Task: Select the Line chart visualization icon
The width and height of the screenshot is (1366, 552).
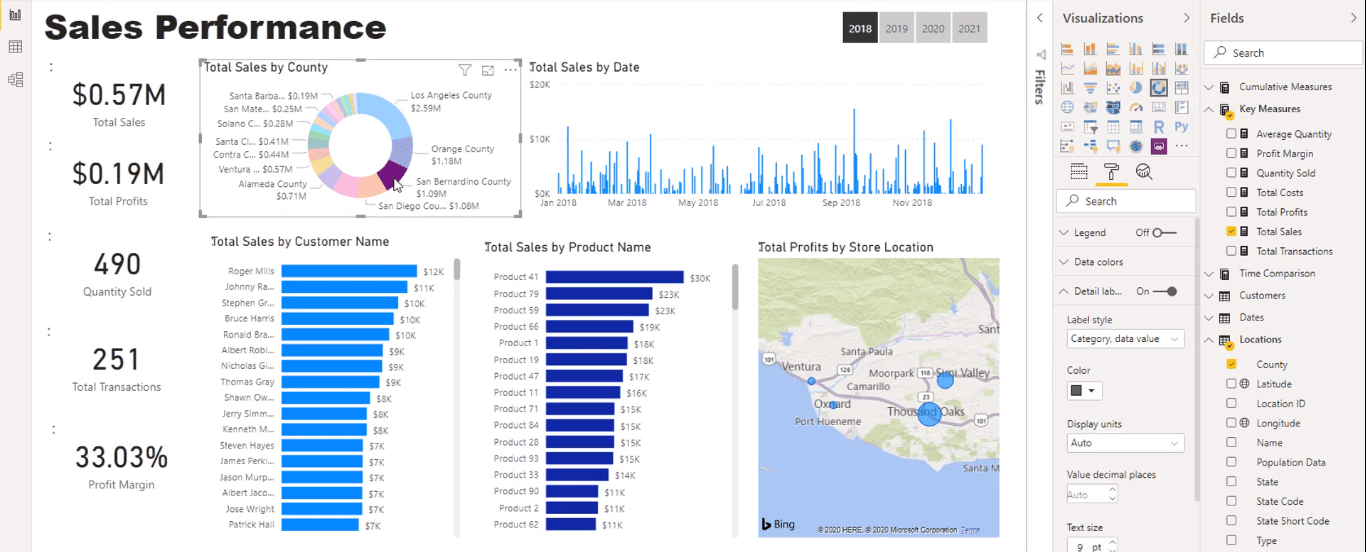Action: [1067, 68]
